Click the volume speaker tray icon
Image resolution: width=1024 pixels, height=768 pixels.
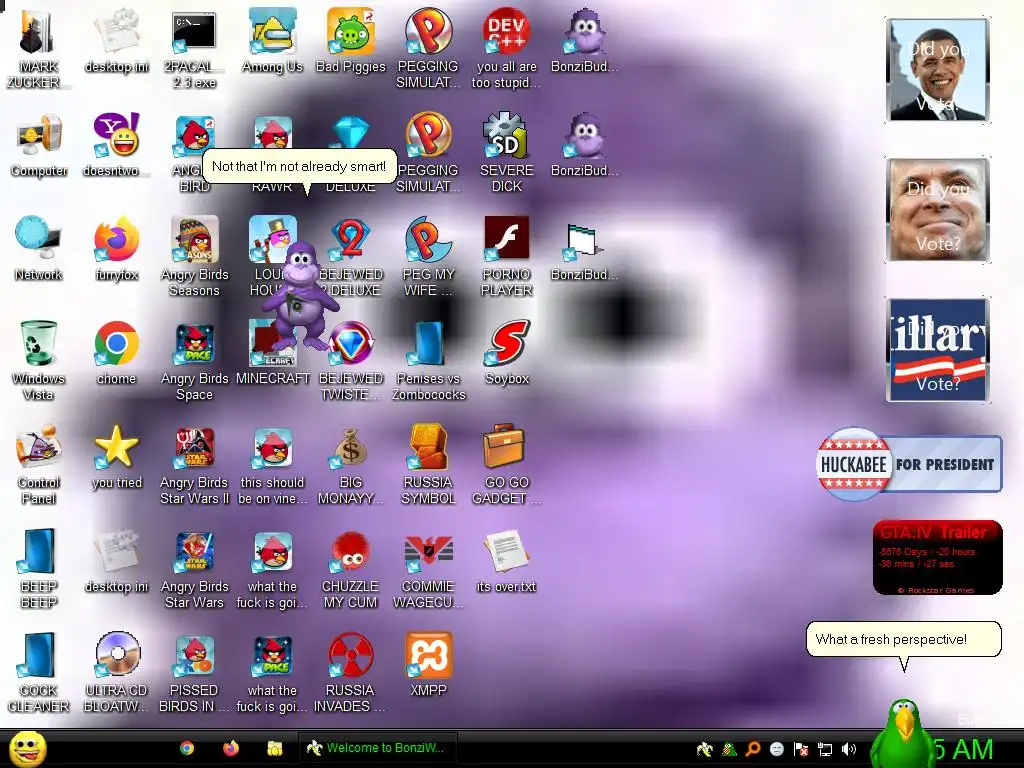[x=848, y=749]
